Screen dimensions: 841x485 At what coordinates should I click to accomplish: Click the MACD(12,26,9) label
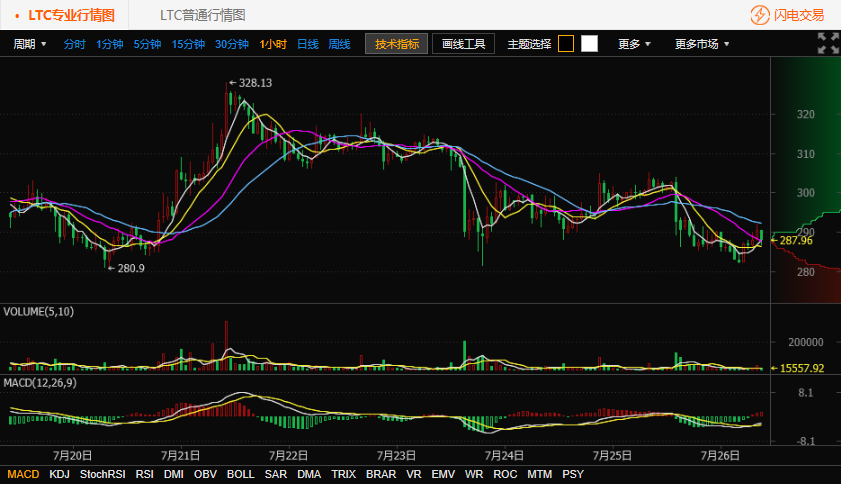click(x=40, y=383)
